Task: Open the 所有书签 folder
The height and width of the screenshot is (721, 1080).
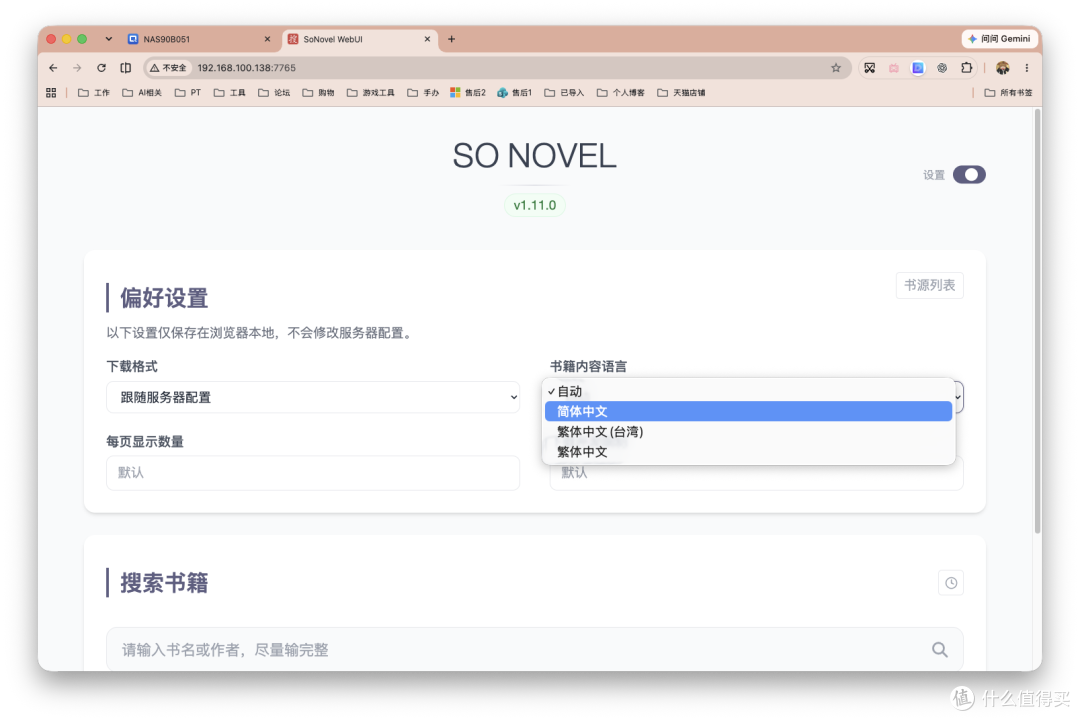Action: tap(1008, 92)
